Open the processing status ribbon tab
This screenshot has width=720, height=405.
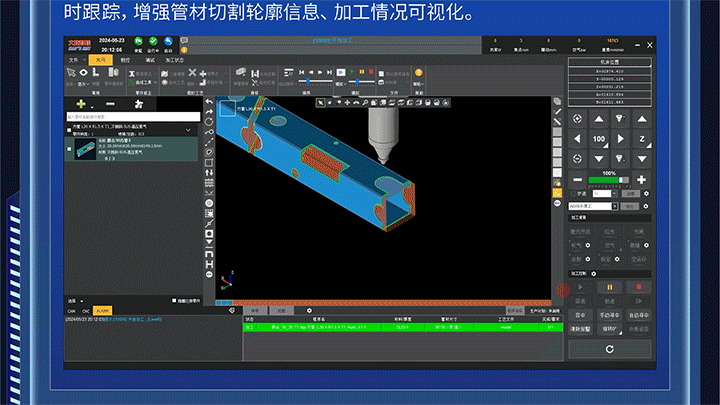[174, 60]
